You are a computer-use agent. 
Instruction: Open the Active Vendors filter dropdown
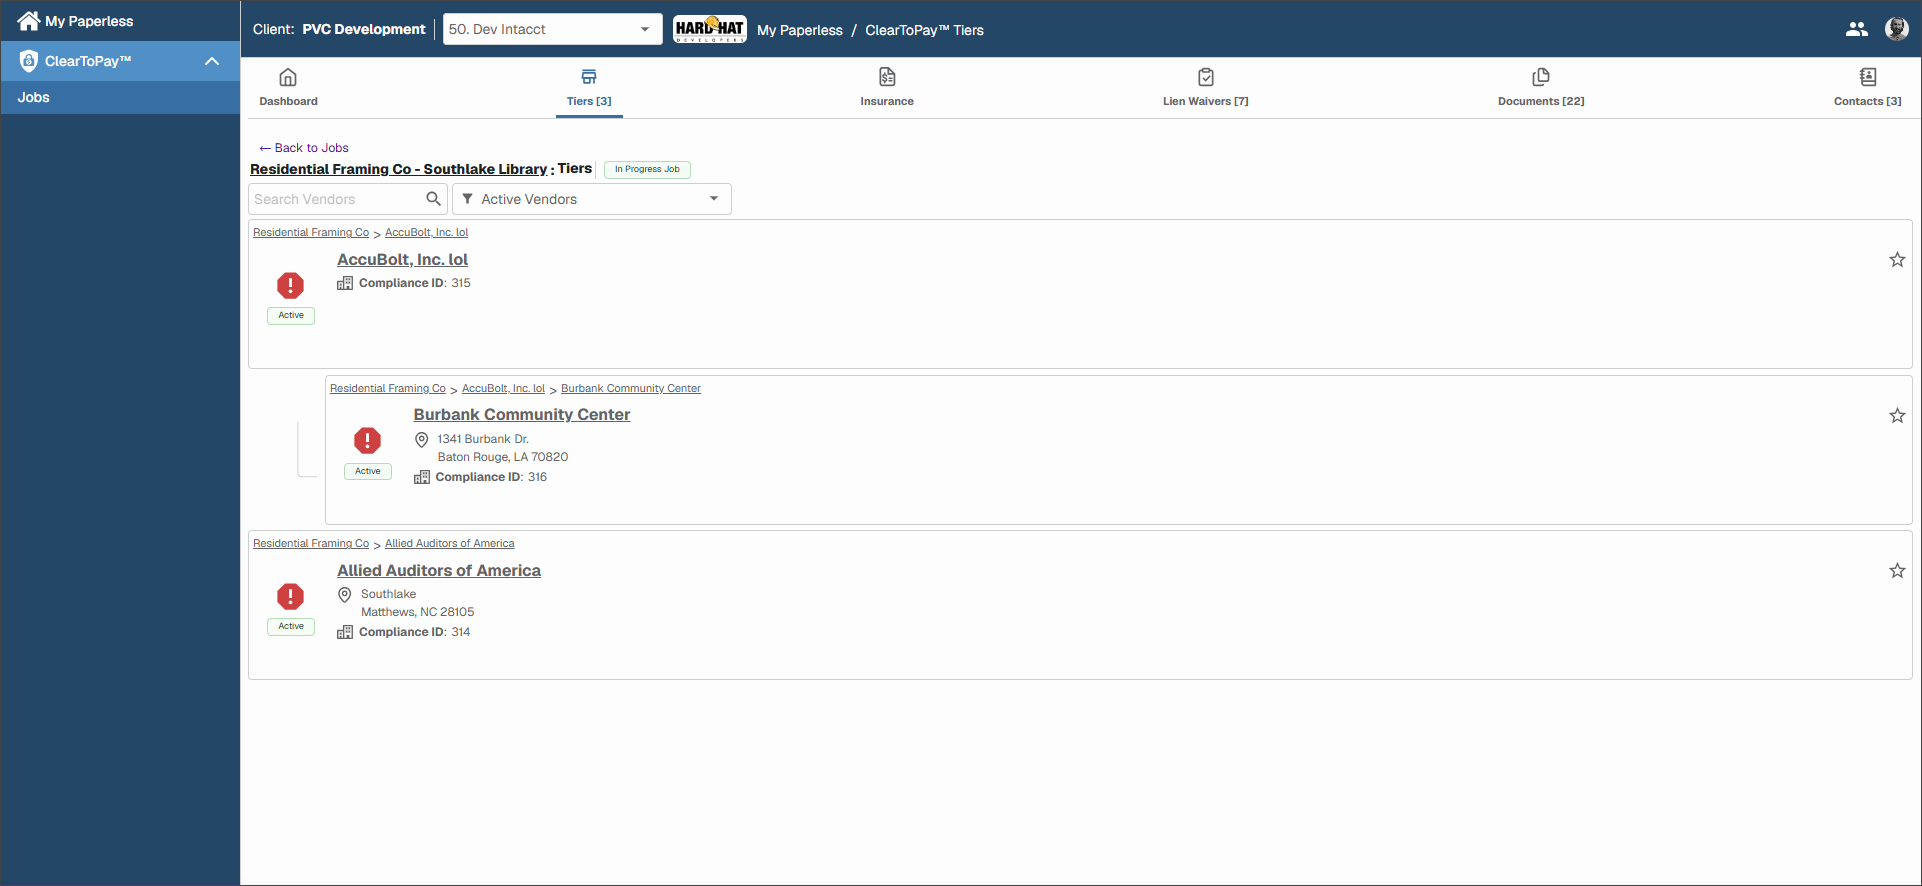592,199
